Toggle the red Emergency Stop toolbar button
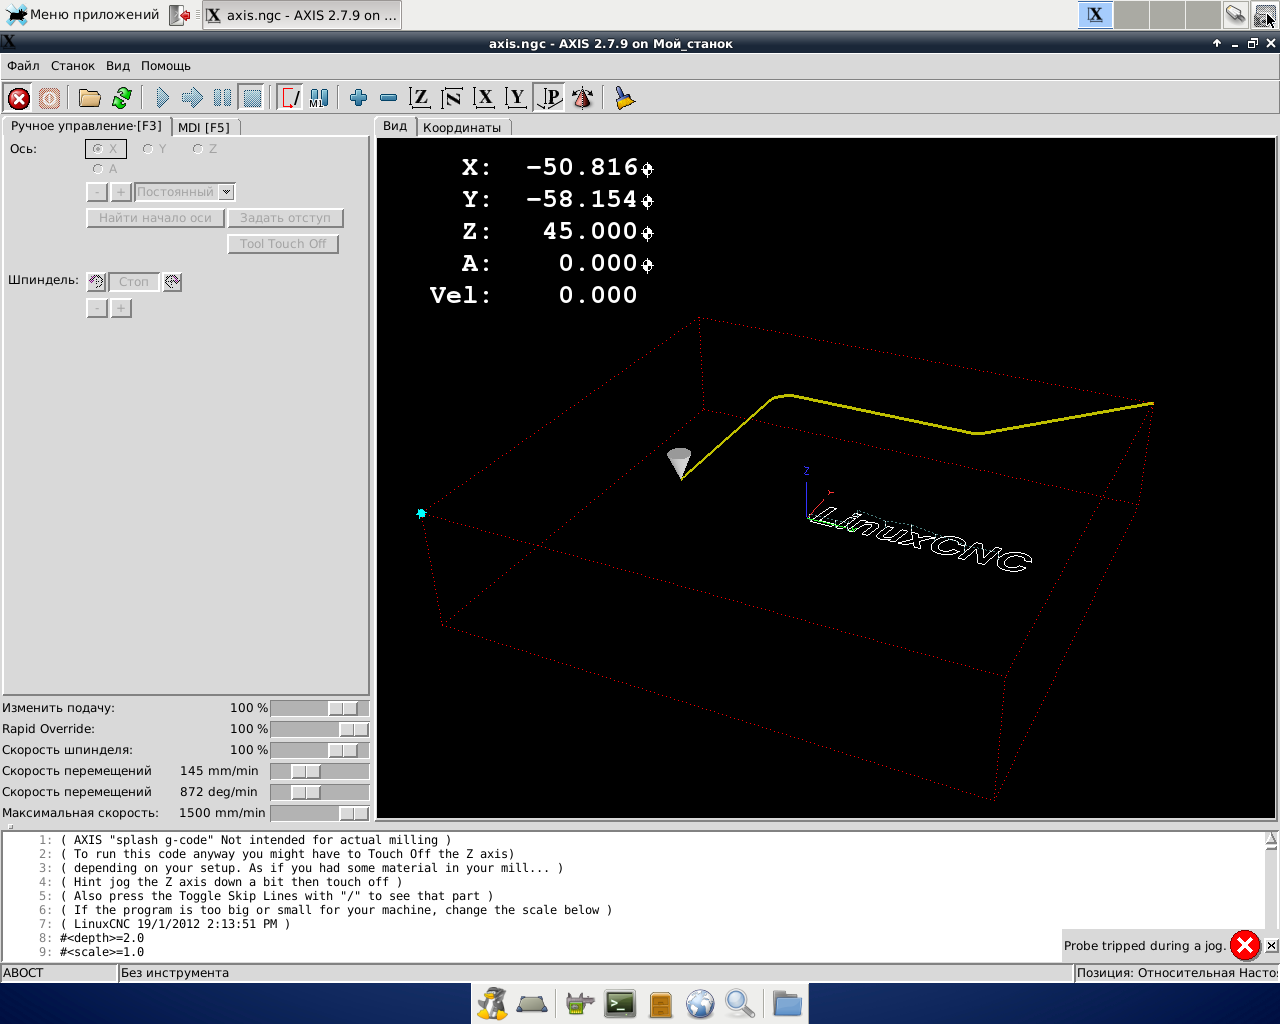Viewport: 1280px width, 1024px height. pyautogui.click(x=19, y=98)
